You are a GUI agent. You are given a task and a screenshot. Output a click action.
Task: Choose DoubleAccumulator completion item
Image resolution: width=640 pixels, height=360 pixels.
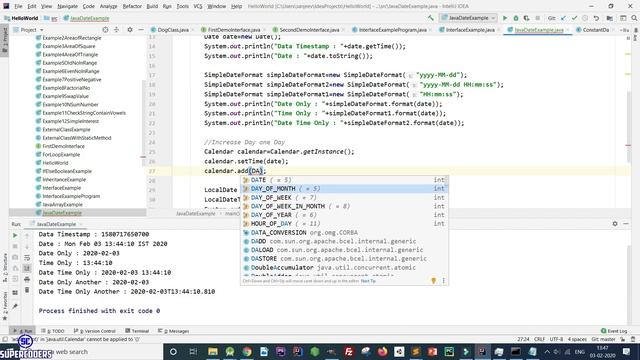coord(344,268)
